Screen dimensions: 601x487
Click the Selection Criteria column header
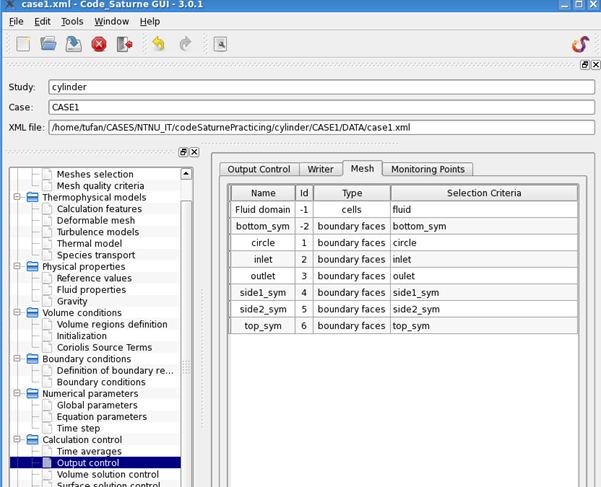click(x=484, y=193)
